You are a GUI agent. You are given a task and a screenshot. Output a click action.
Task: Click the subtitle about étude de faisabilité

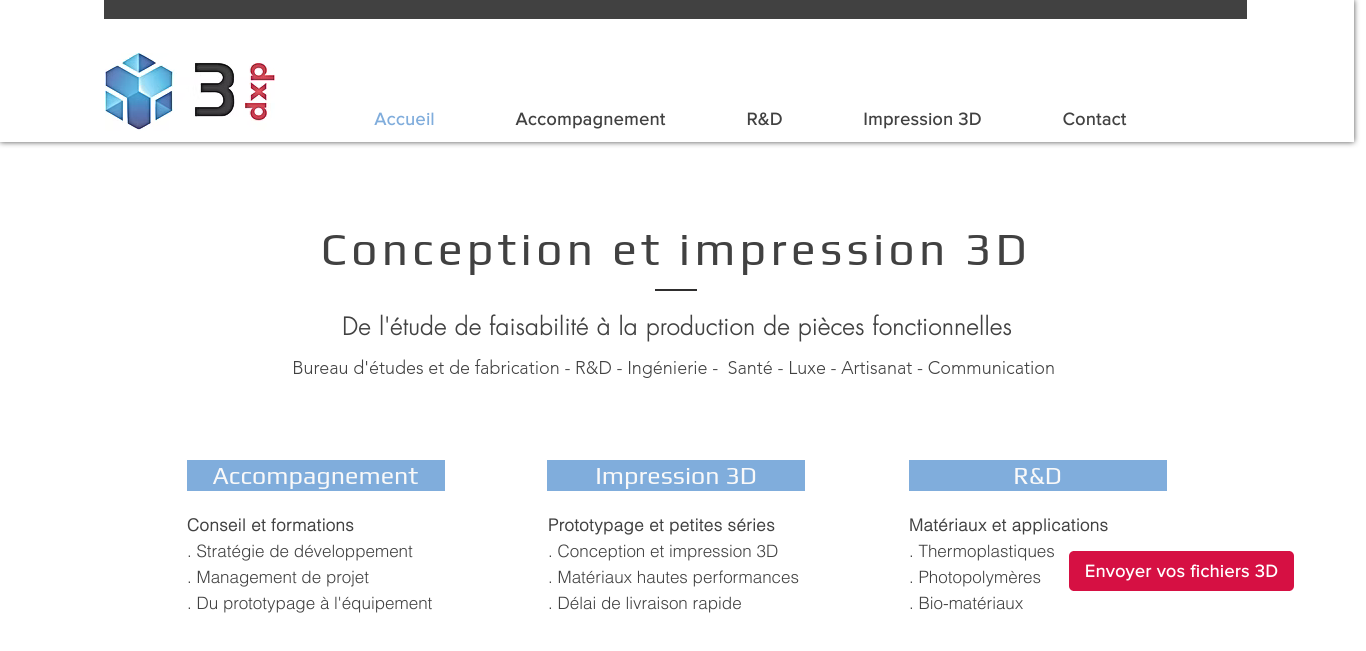pos(677,327)
